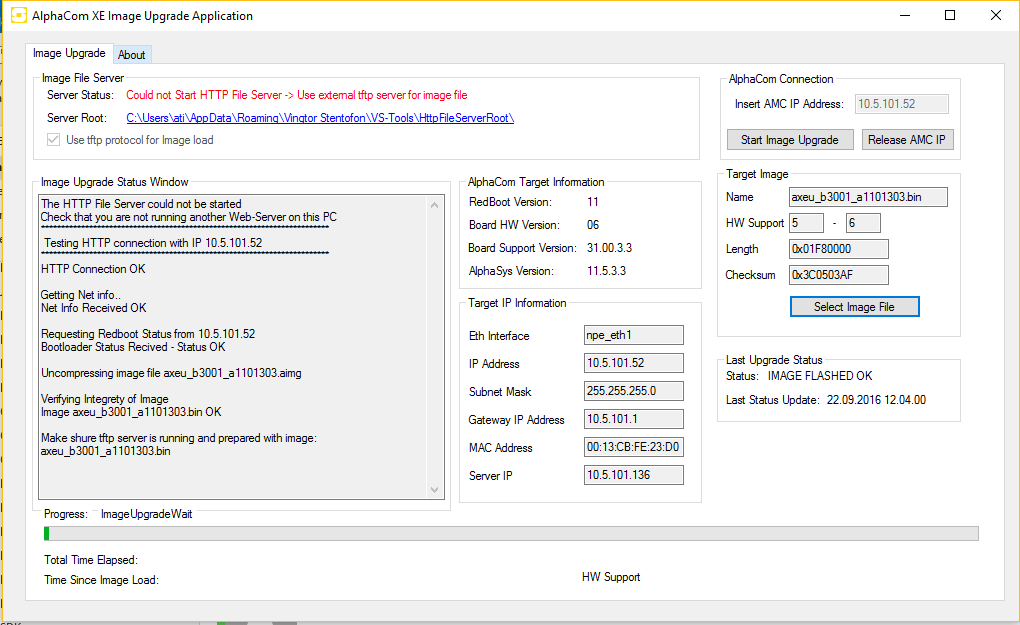
Task: Click the Release AMC IP button
Action: click(x=907, y=140)
